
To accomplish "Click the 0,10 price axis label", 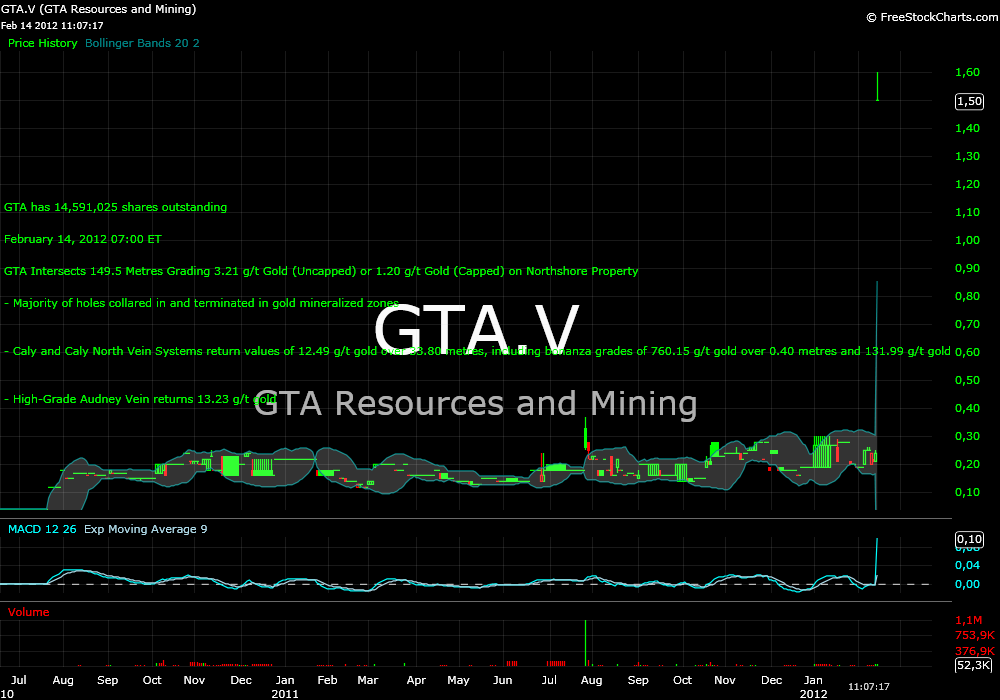I will coord(967,492).
